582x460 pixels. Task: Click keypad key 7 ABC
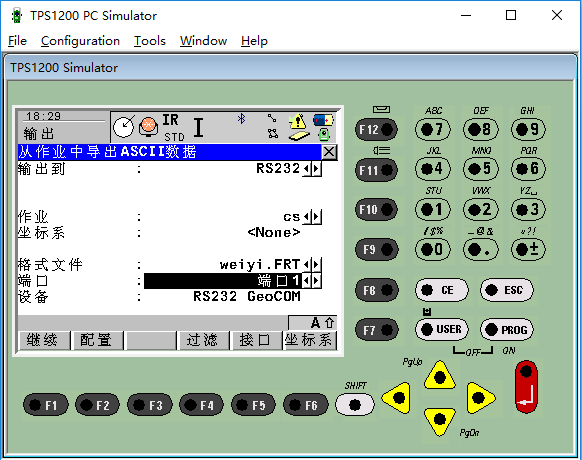click(433, 130)
